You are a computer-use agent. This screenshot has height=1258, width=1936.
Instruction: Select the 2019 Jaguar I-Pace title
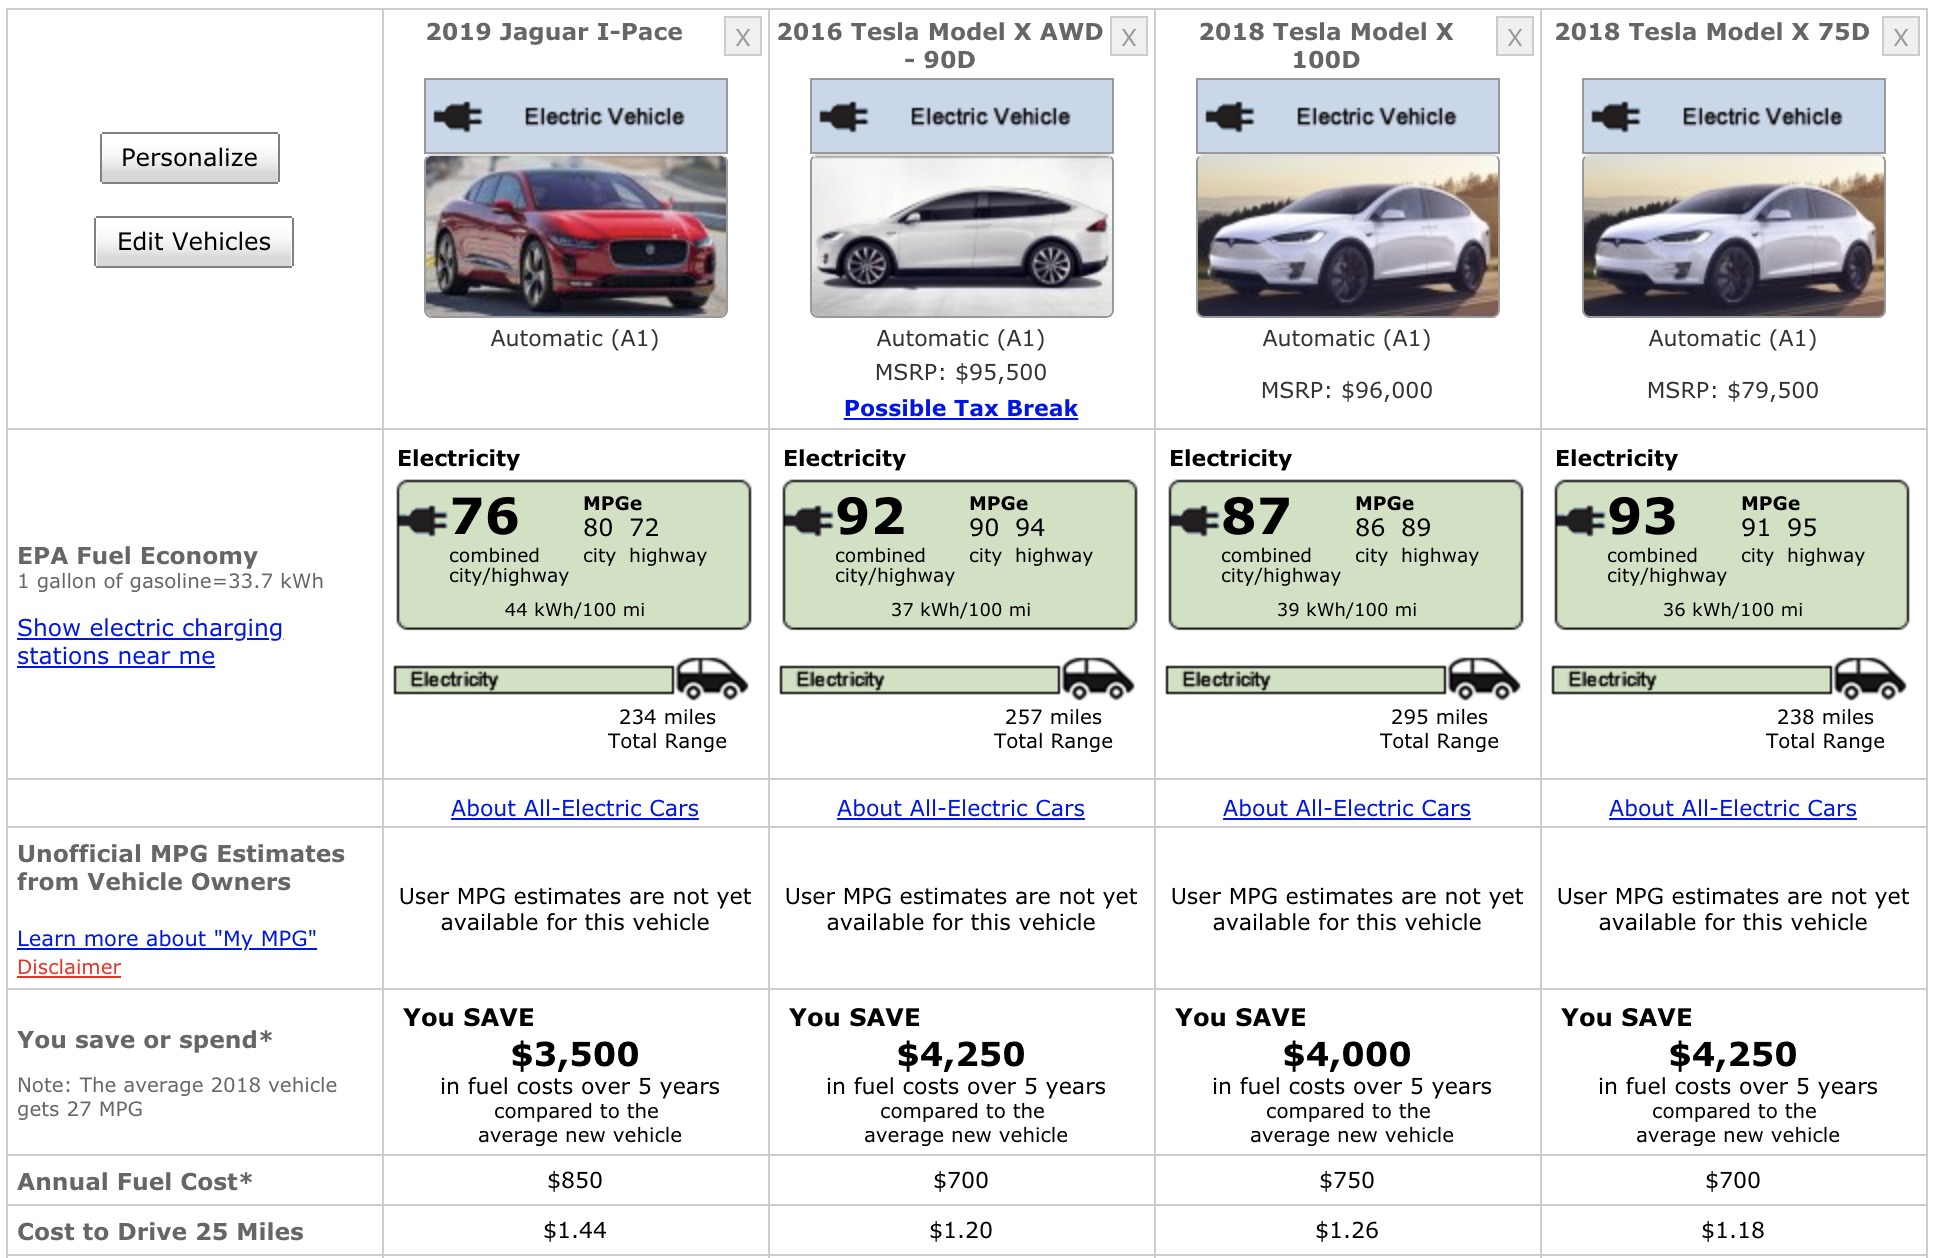554,32
